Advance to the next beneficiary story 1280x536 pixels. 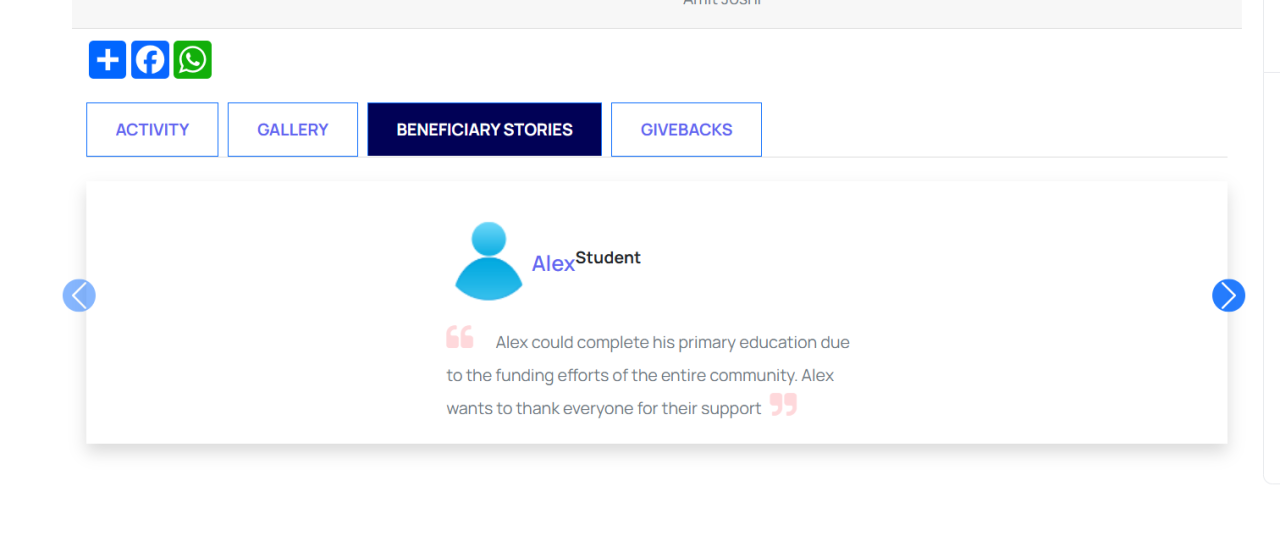coord(1228,295)
